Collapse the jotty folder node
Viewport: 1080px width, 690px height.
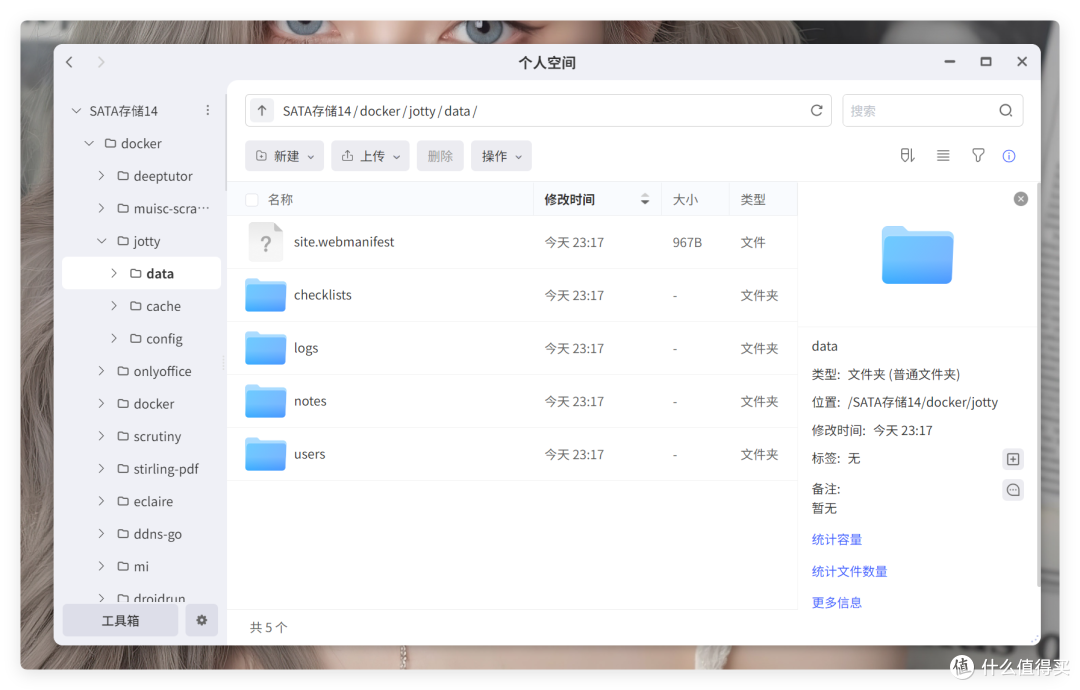tap(101, 241)
